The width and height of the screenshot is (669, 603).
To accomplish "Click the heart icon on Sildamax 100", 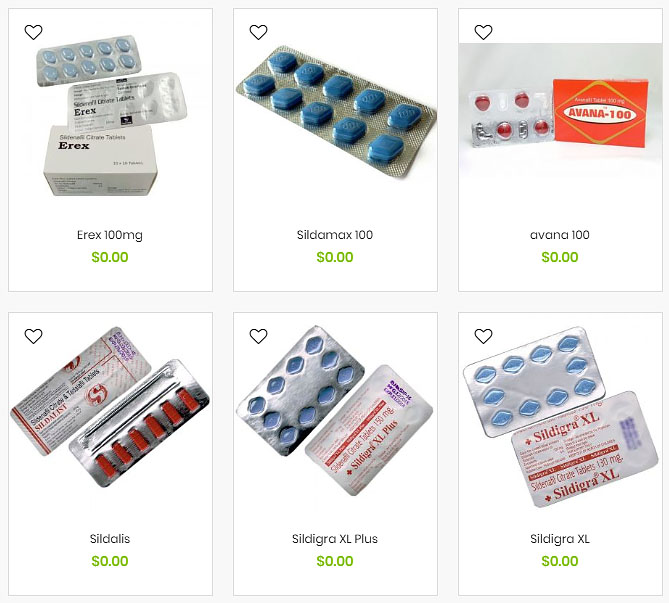I will (258, 32).
